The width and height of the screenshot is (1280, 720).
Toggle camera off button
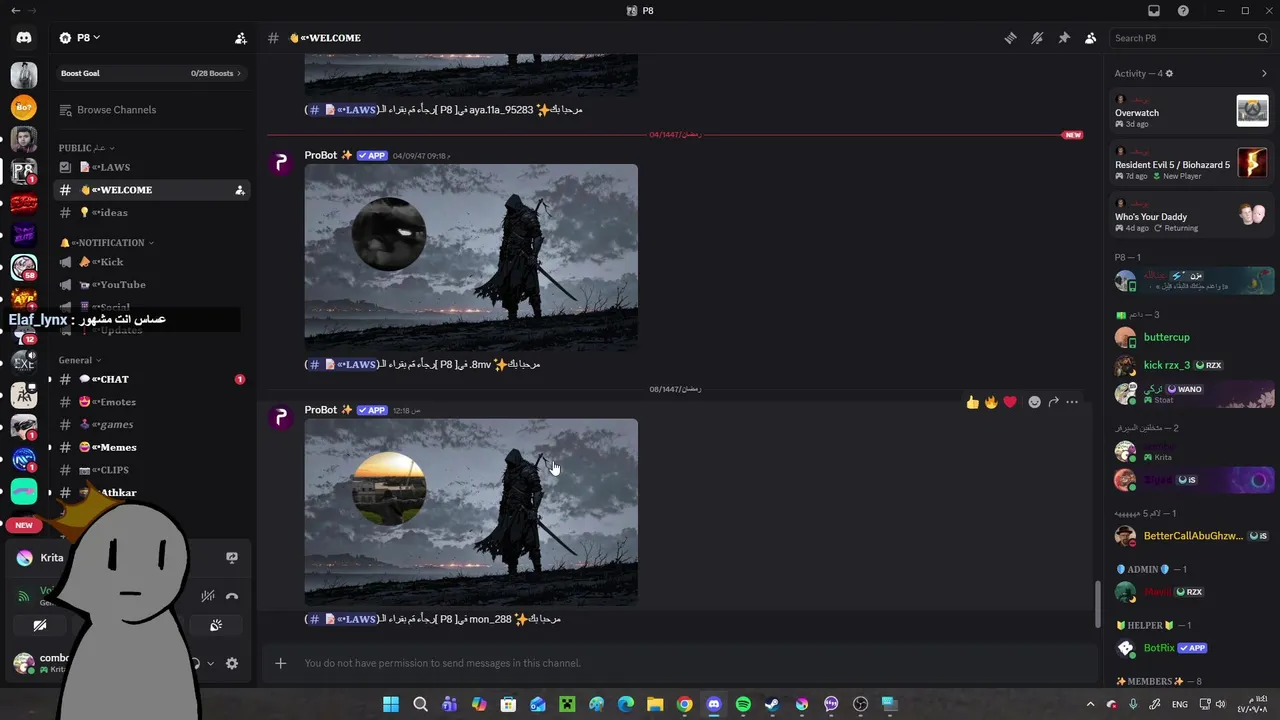40,625
